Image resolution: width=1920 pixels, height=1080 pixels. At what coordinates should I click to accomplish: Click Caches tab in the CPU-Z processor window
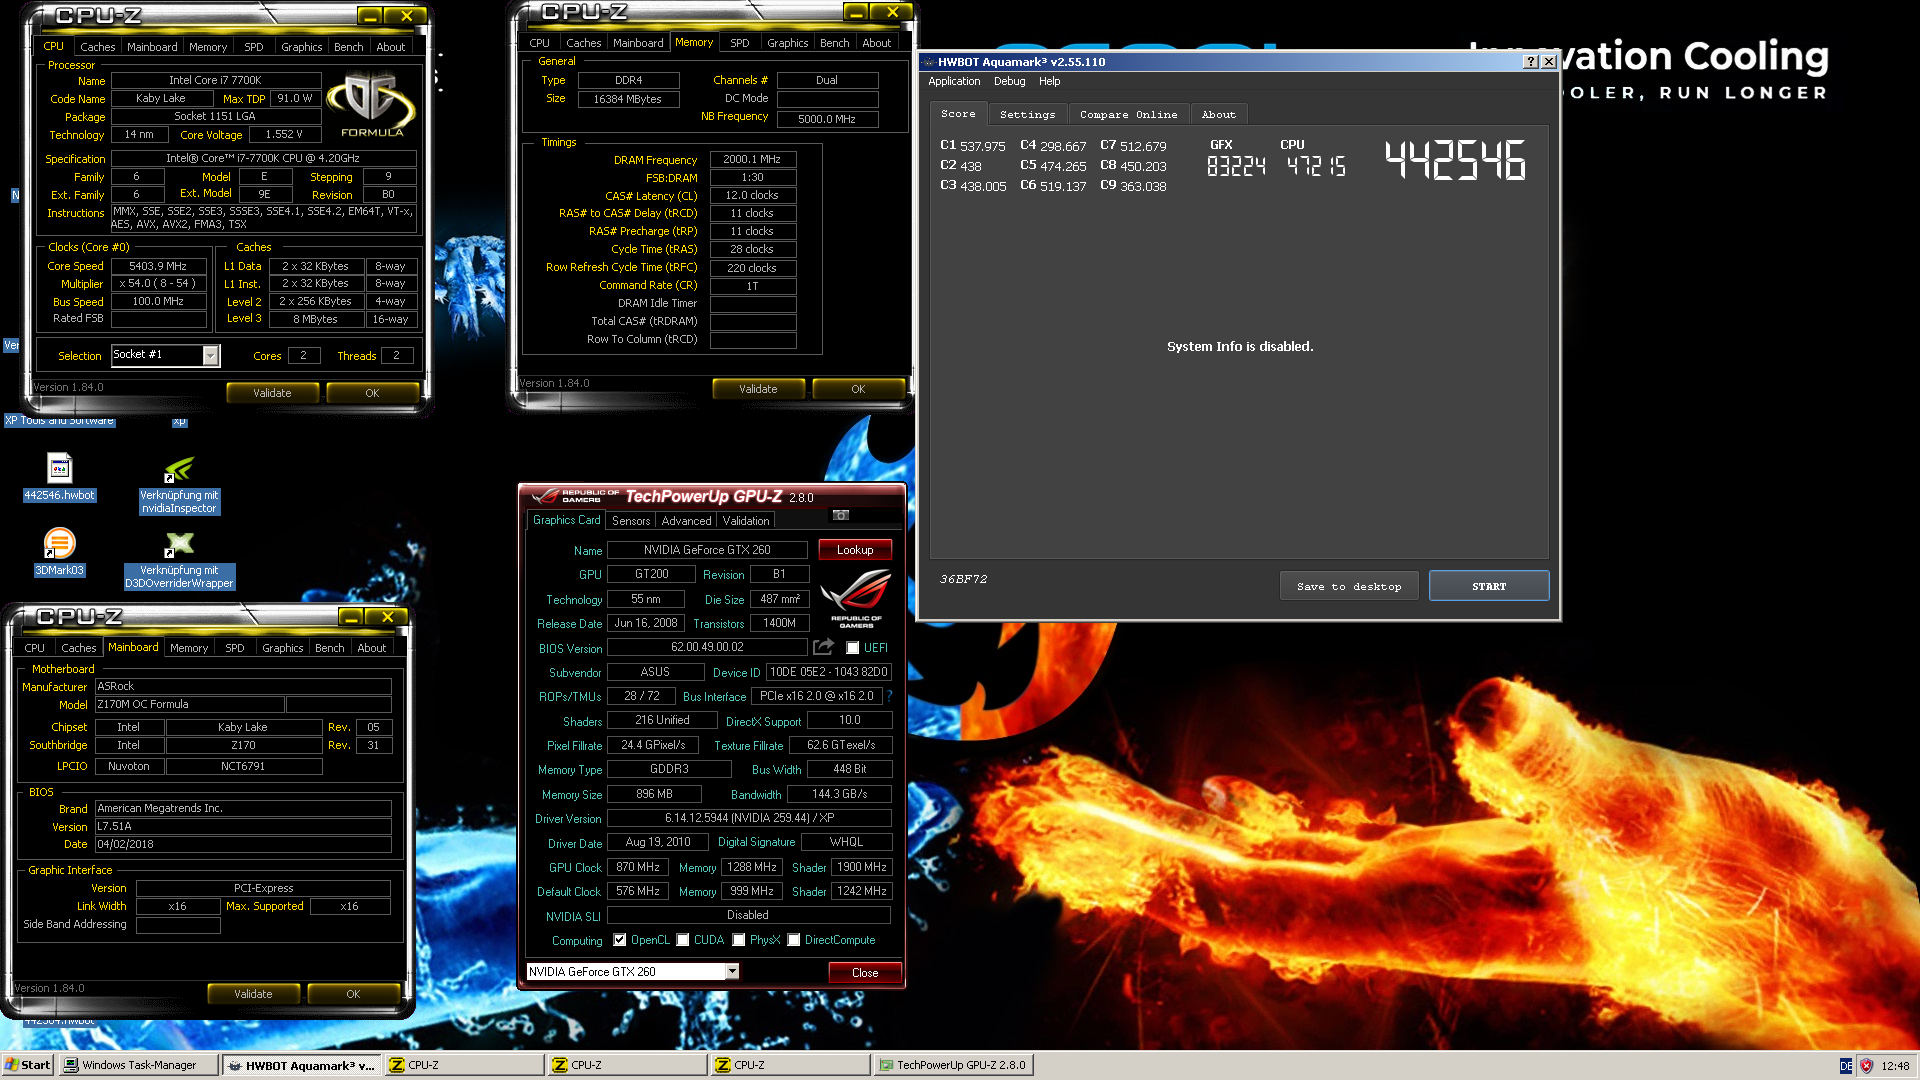97,47
